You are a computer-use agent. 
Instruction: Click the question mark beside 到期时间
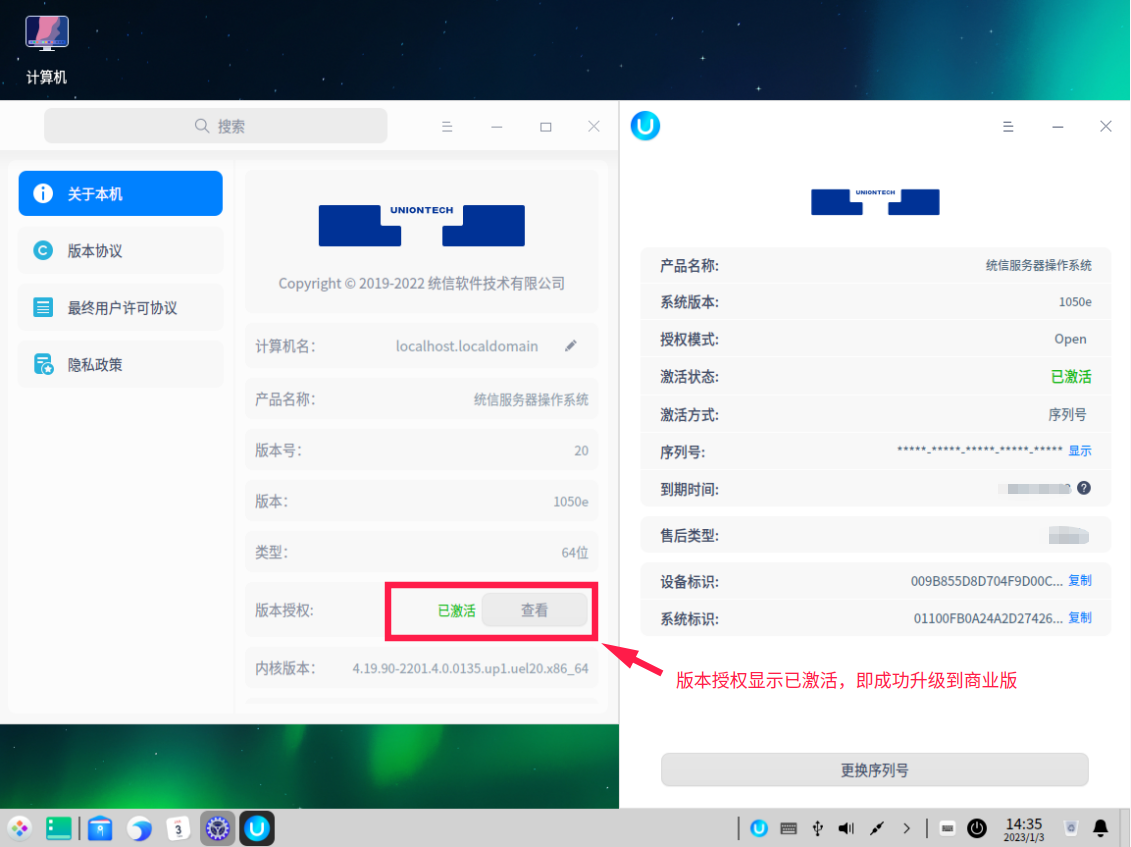point(1083,488)
